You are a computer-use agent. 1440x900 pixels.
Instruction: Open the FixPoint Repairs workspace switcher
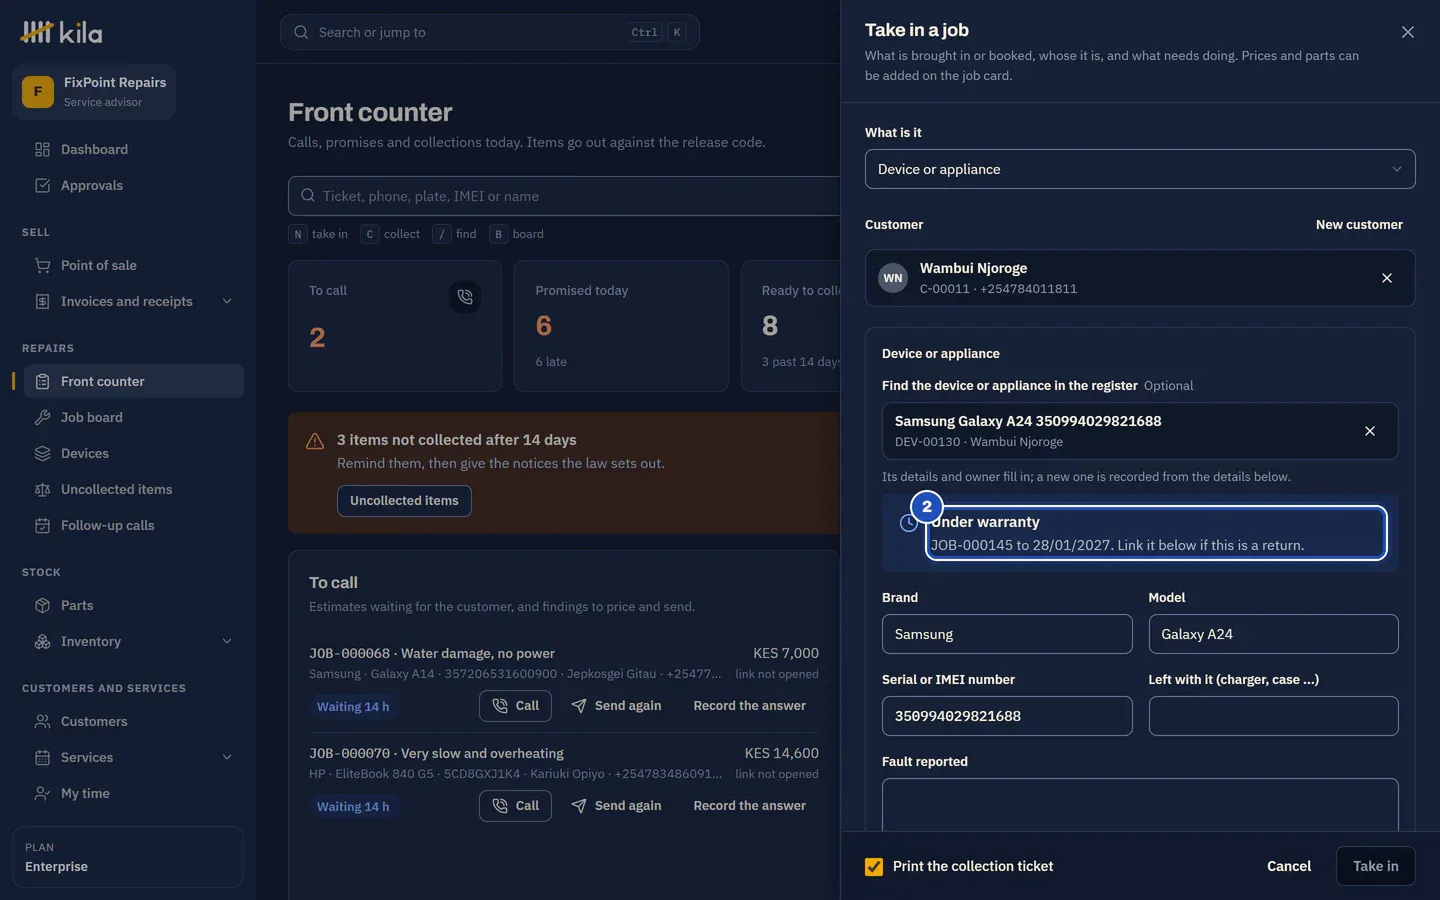(x=94, y=92)
